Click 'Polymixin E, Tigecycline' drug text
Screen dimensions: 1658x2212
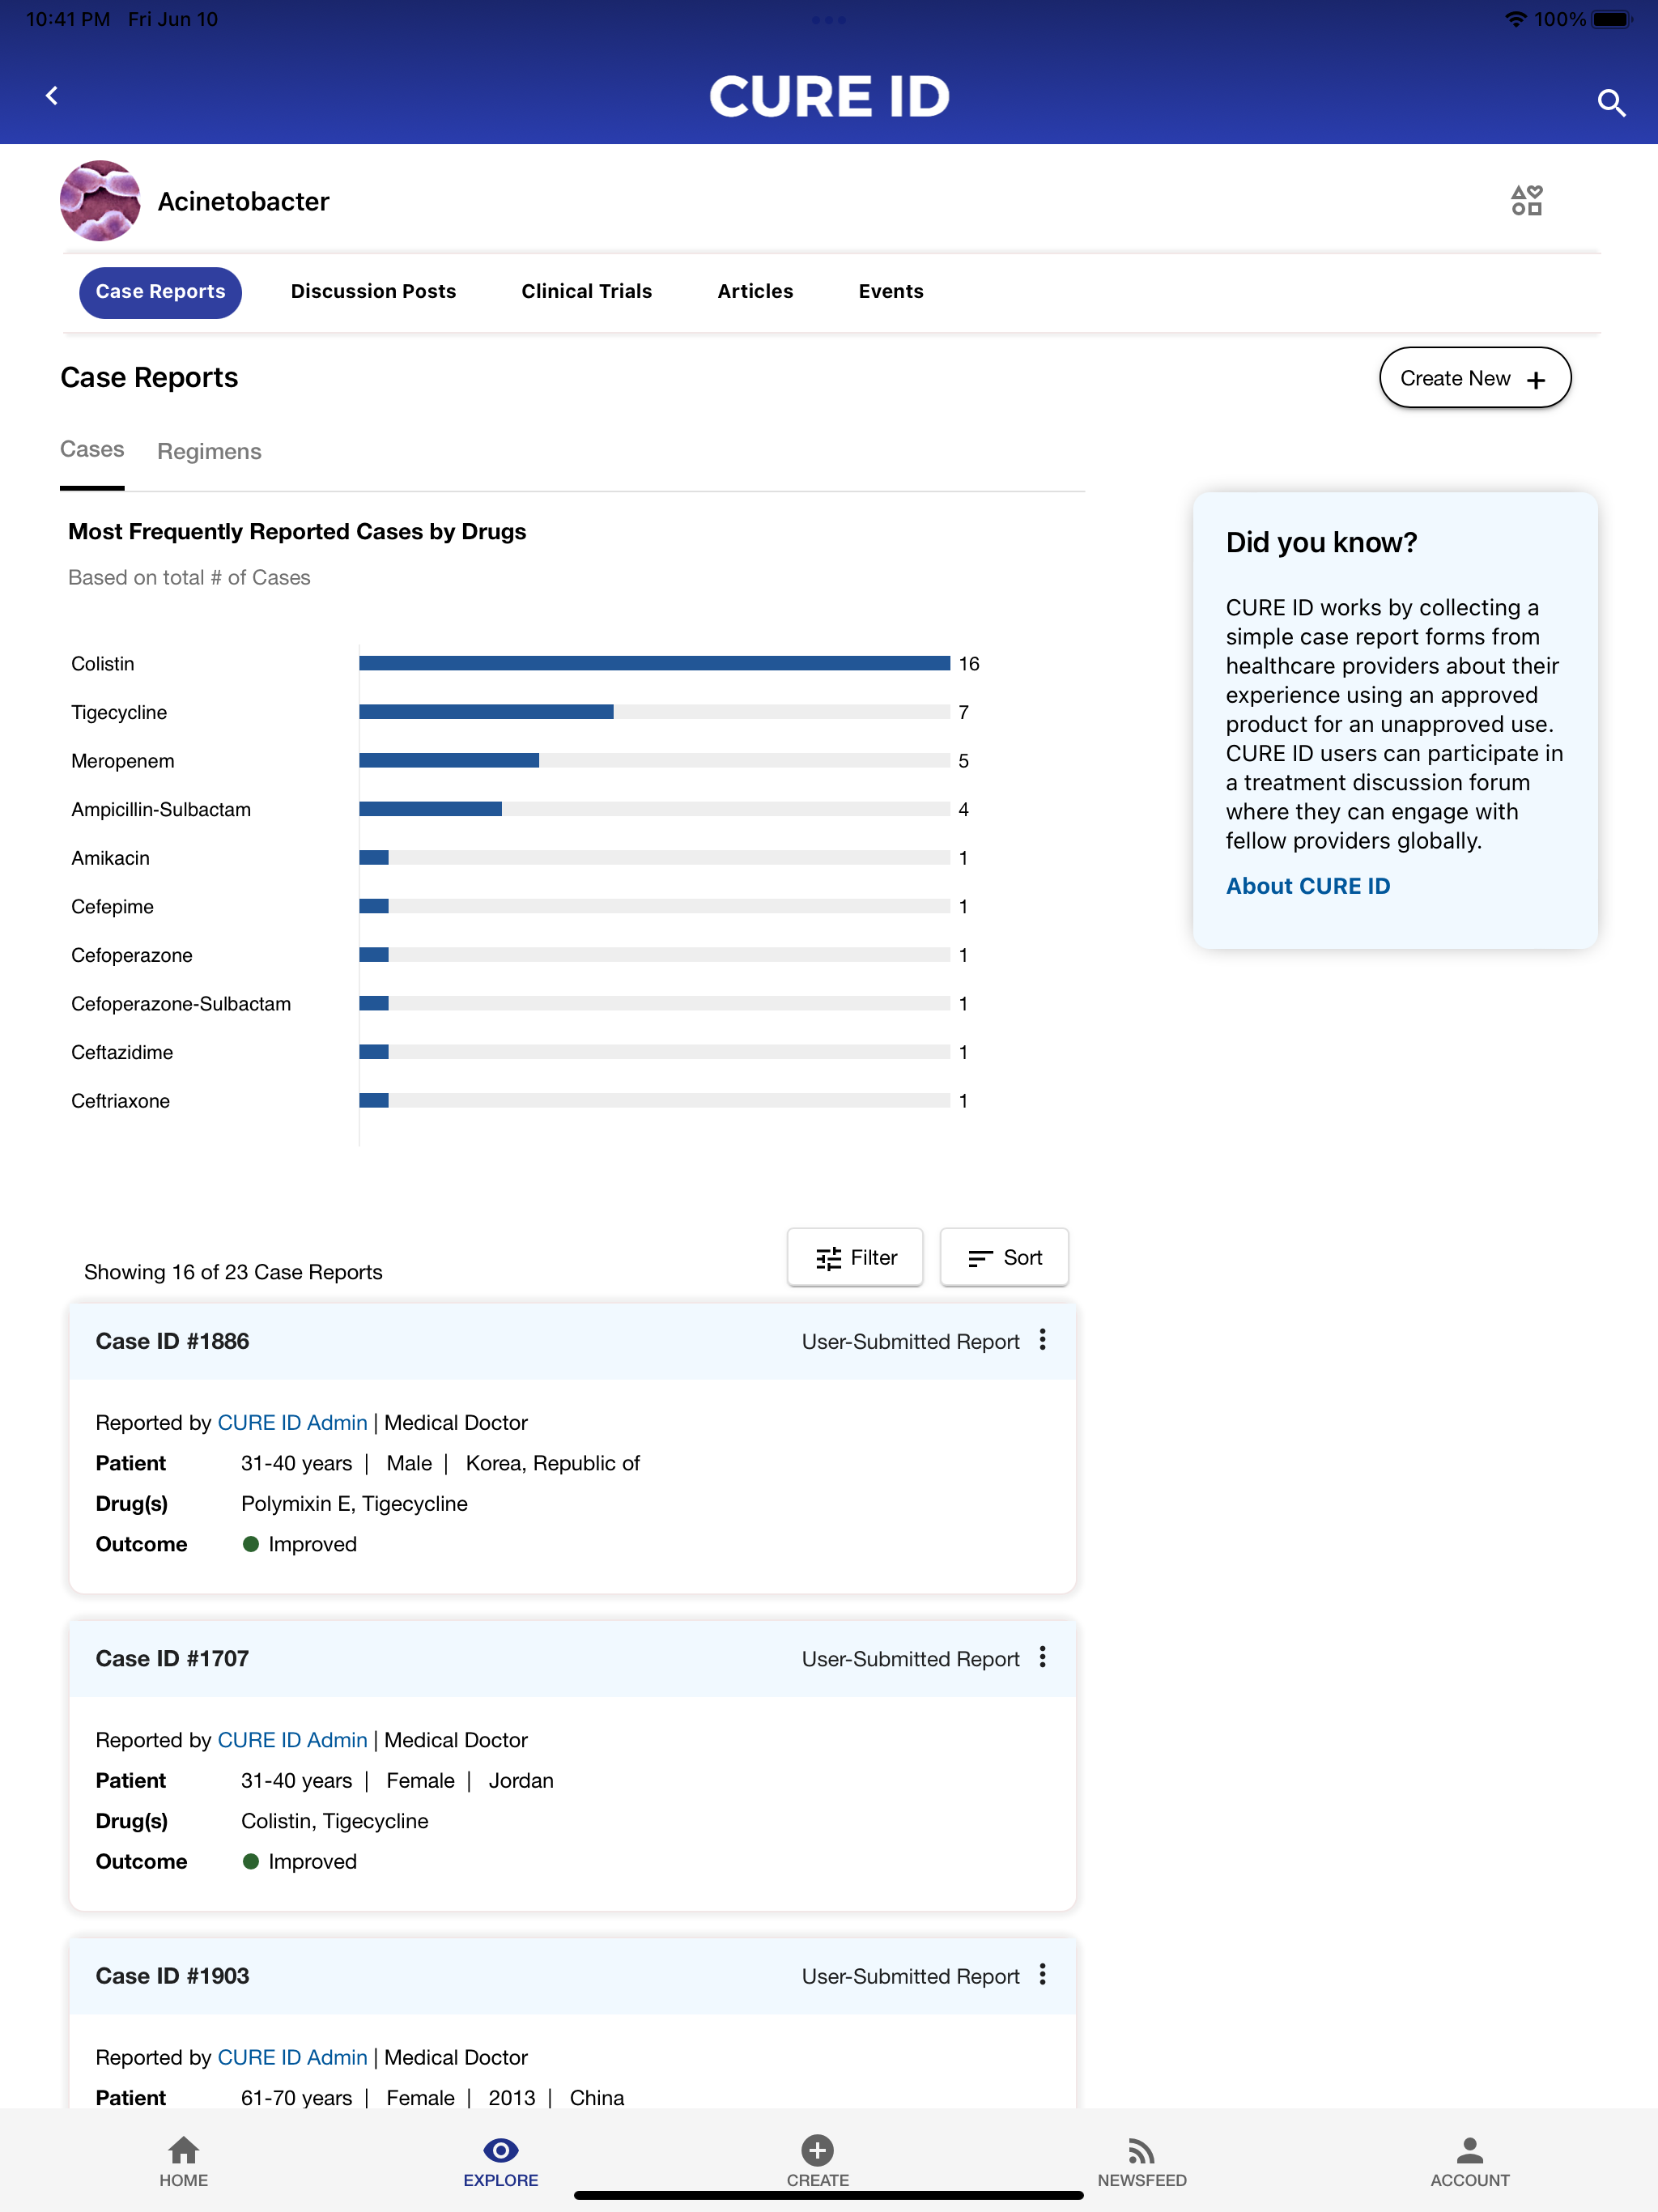354,1503
